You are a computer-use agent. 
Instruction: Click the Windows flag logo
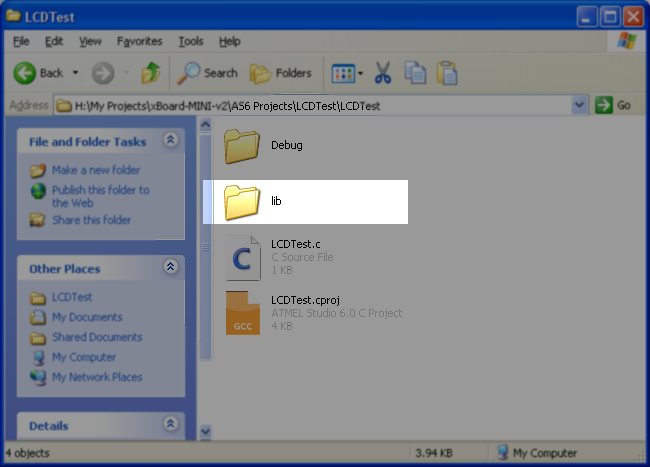627,41
